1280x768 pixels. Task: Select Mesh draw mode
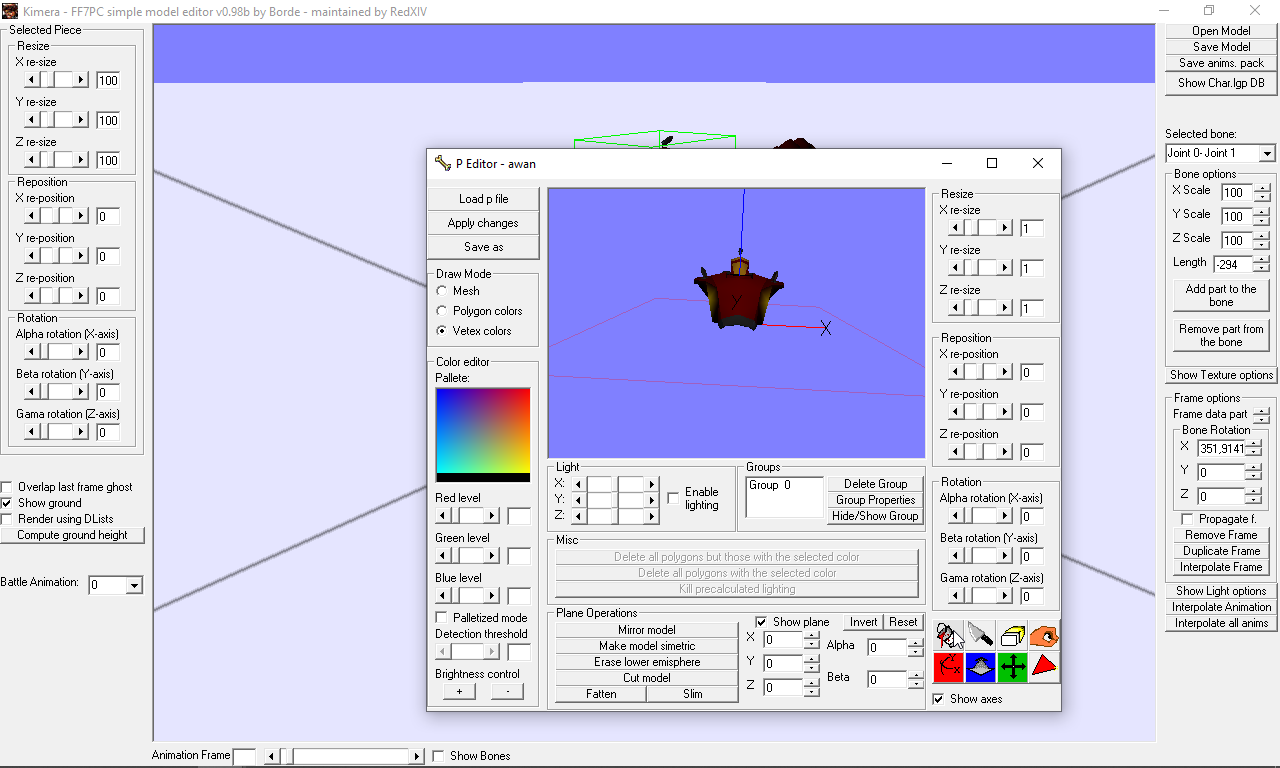442,291
